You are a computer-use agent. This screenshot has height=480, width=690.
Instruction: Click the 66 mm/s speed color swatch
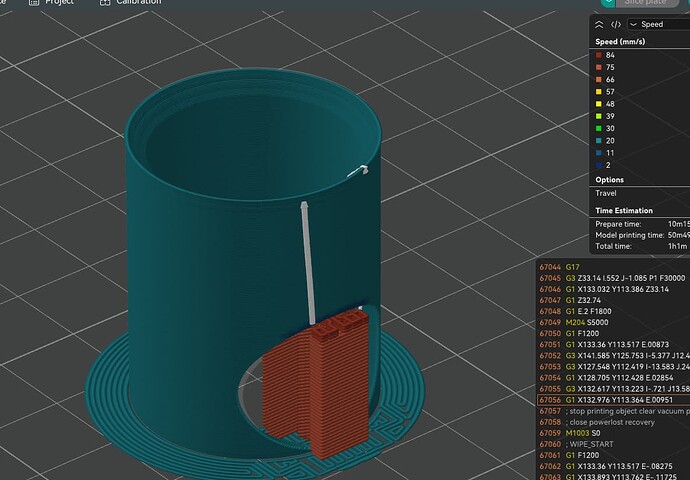click(x=598, y=80)
